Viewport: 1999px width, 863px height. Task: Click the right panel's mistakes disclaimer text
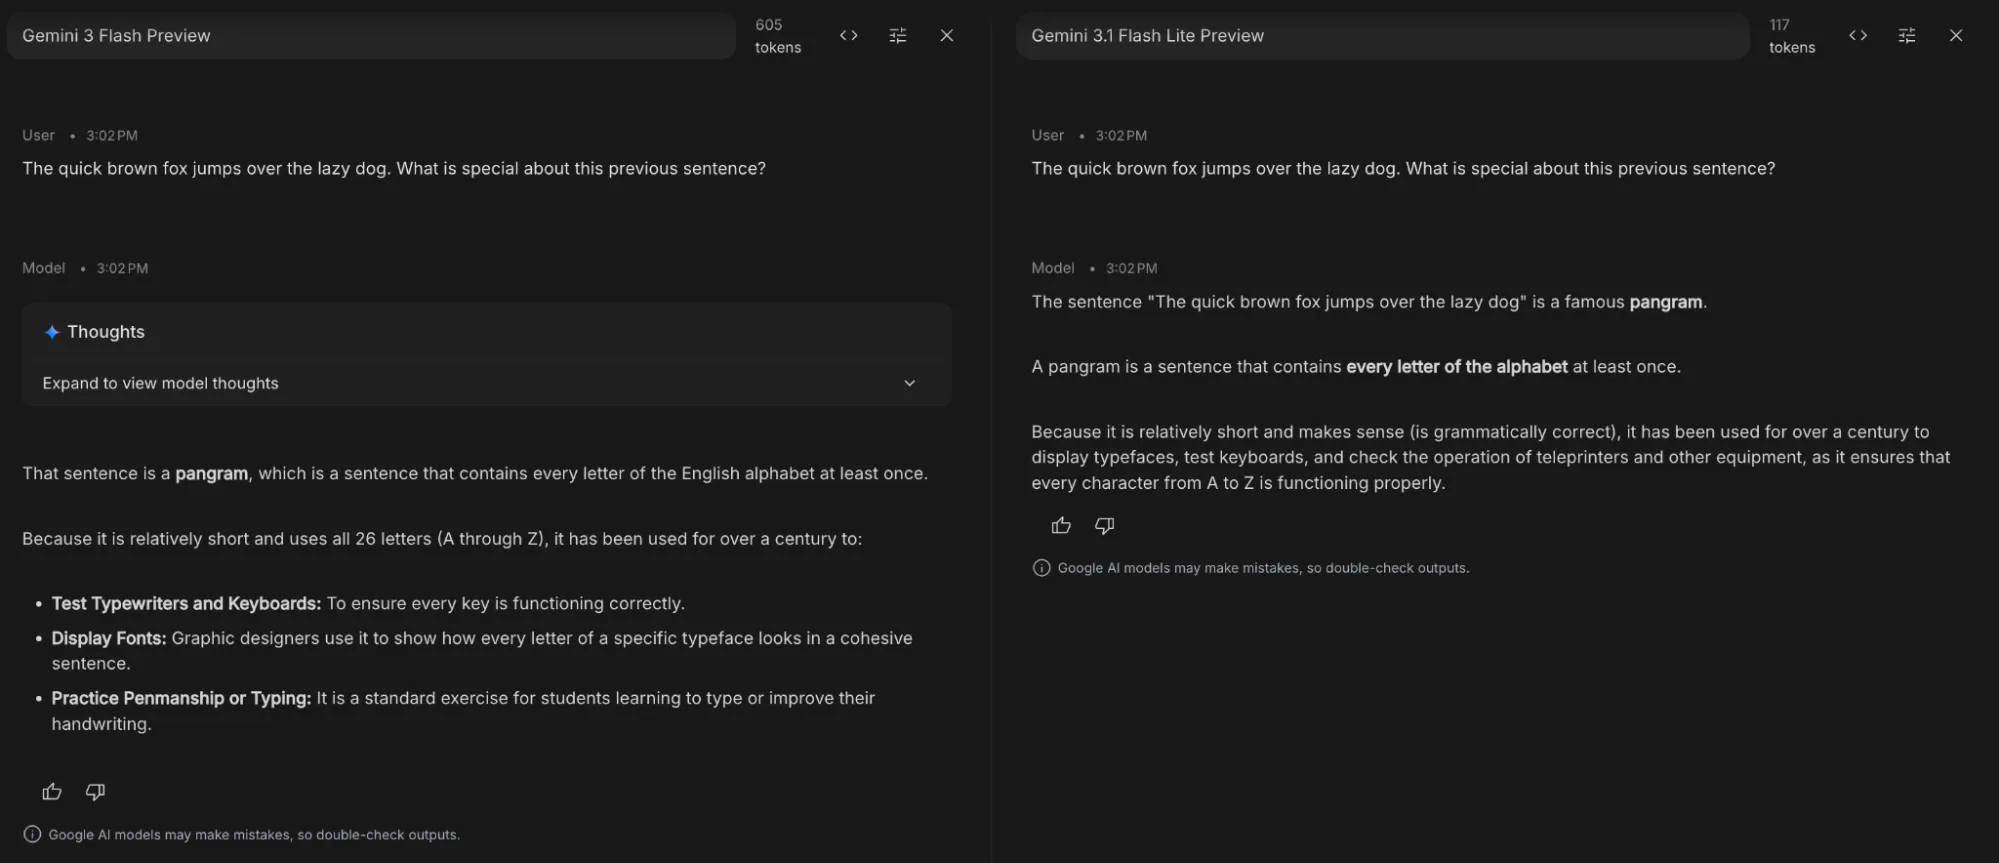coord(1263,568)
